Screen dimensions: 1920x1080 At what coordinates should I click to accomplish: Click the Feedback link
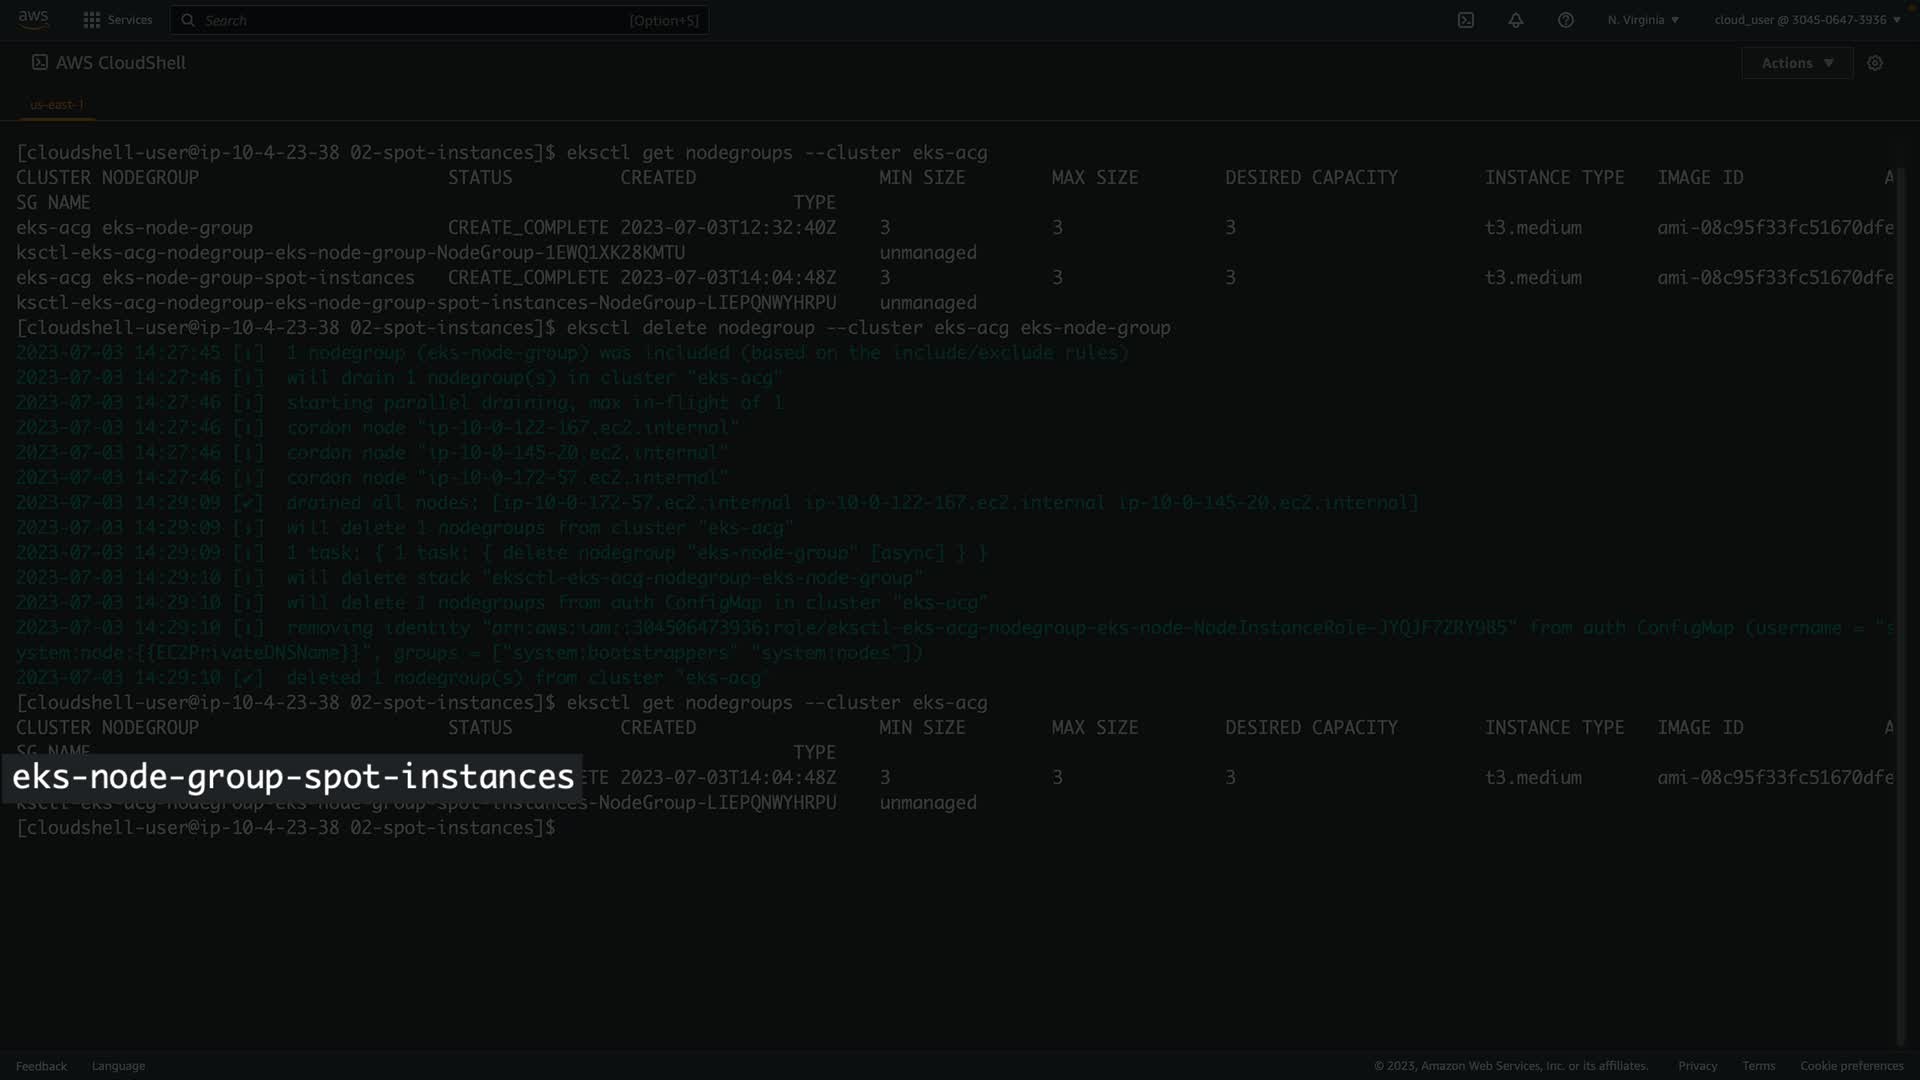(41, 1066)
